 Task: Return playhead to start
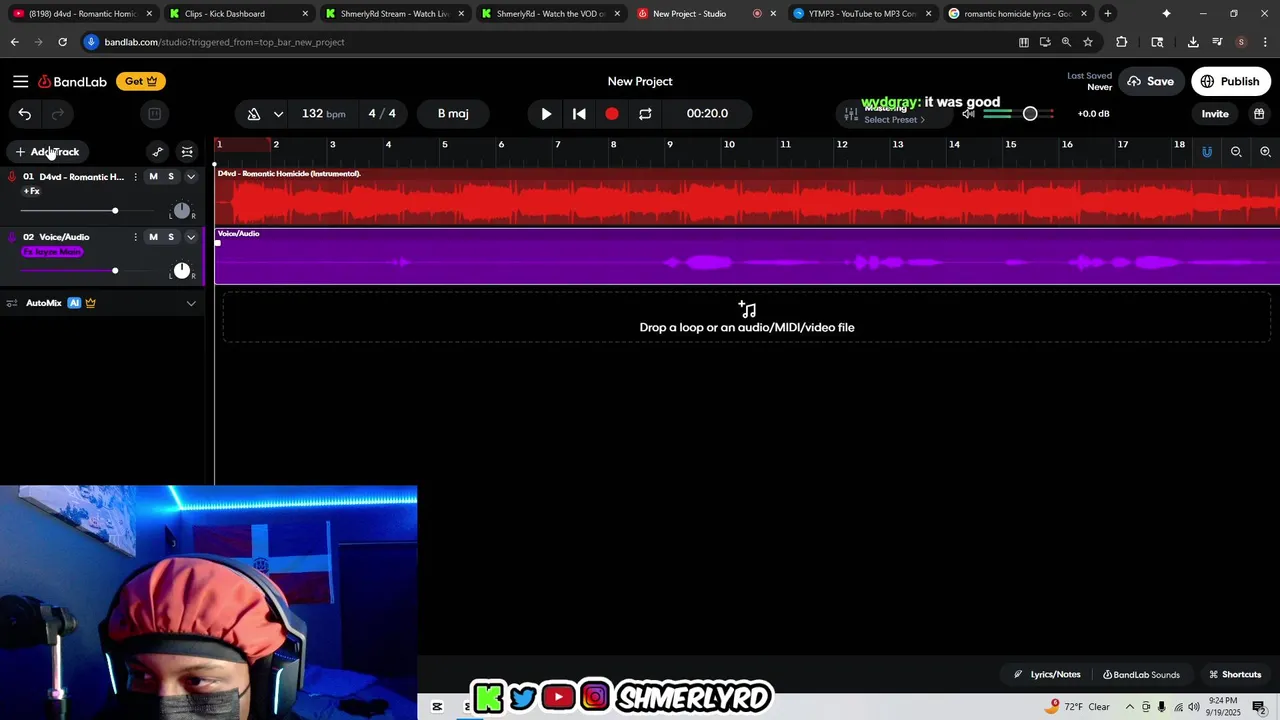[x=579, y=114]
